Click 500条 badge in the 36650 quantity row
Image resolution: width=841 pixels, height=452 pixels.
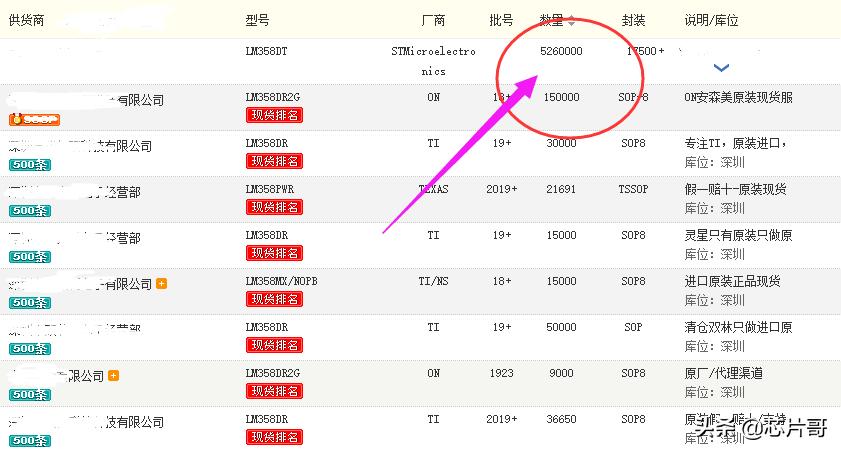point(30,441)
